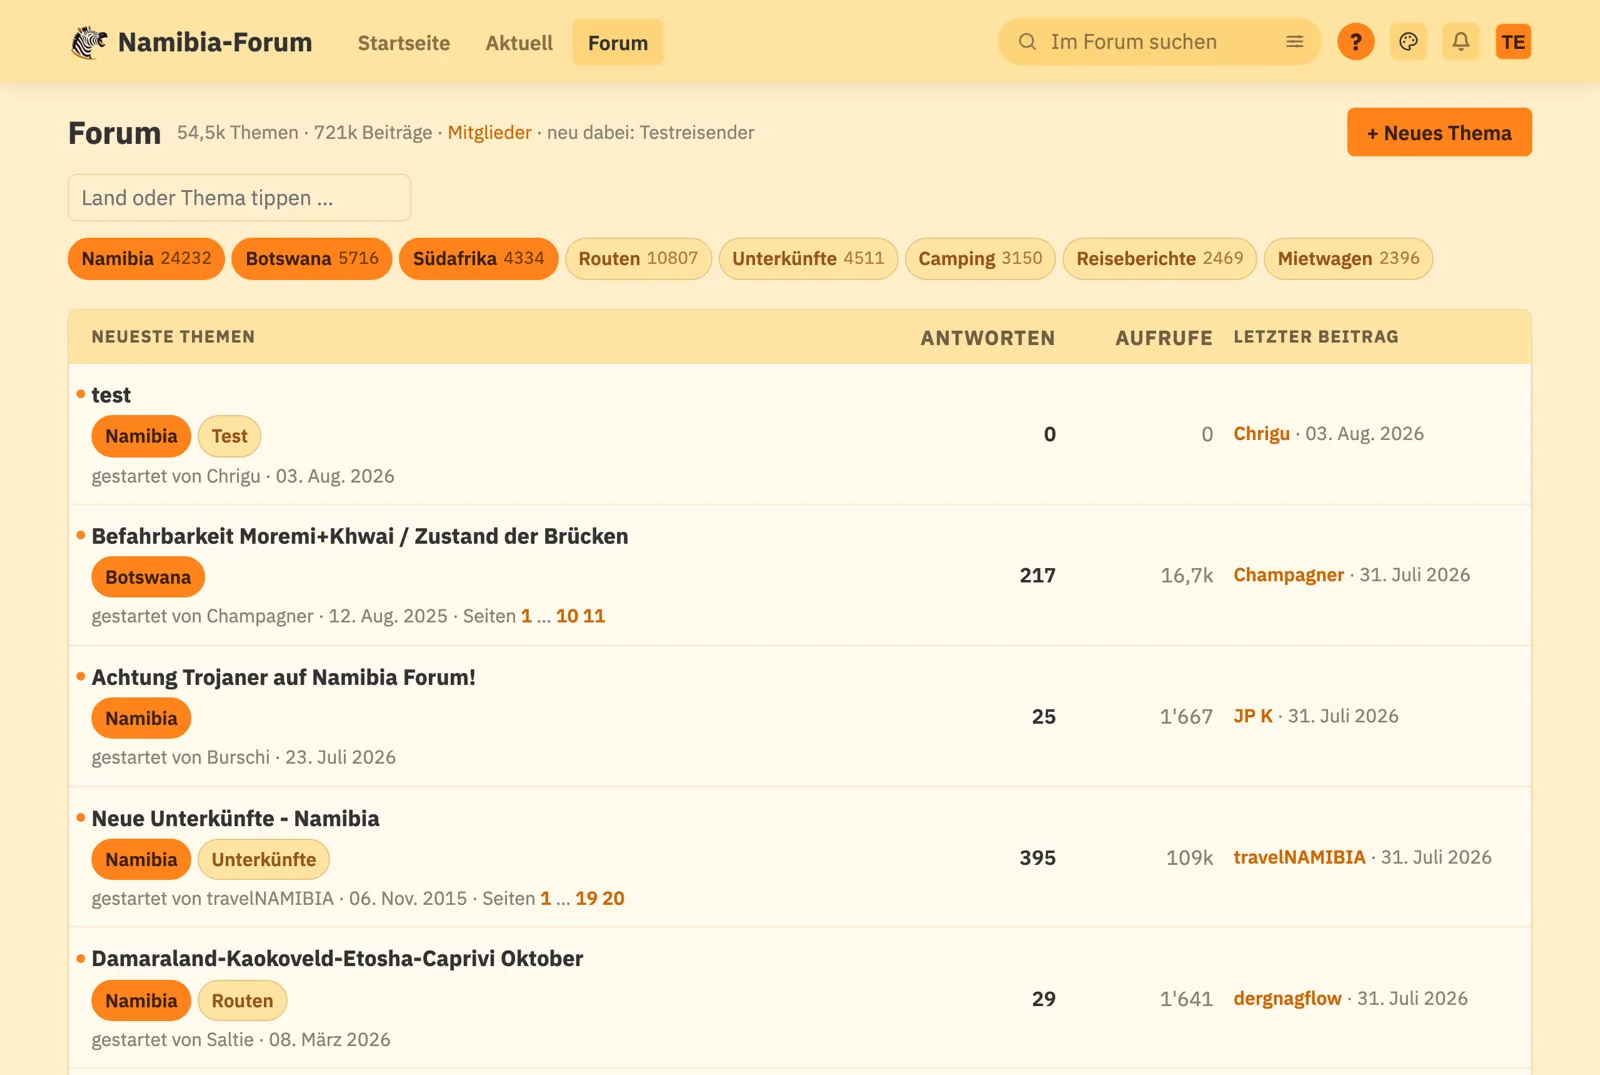Click Botswana tag under Moremi topic
1600x1075 pixels.
click(x=148, y=577)
